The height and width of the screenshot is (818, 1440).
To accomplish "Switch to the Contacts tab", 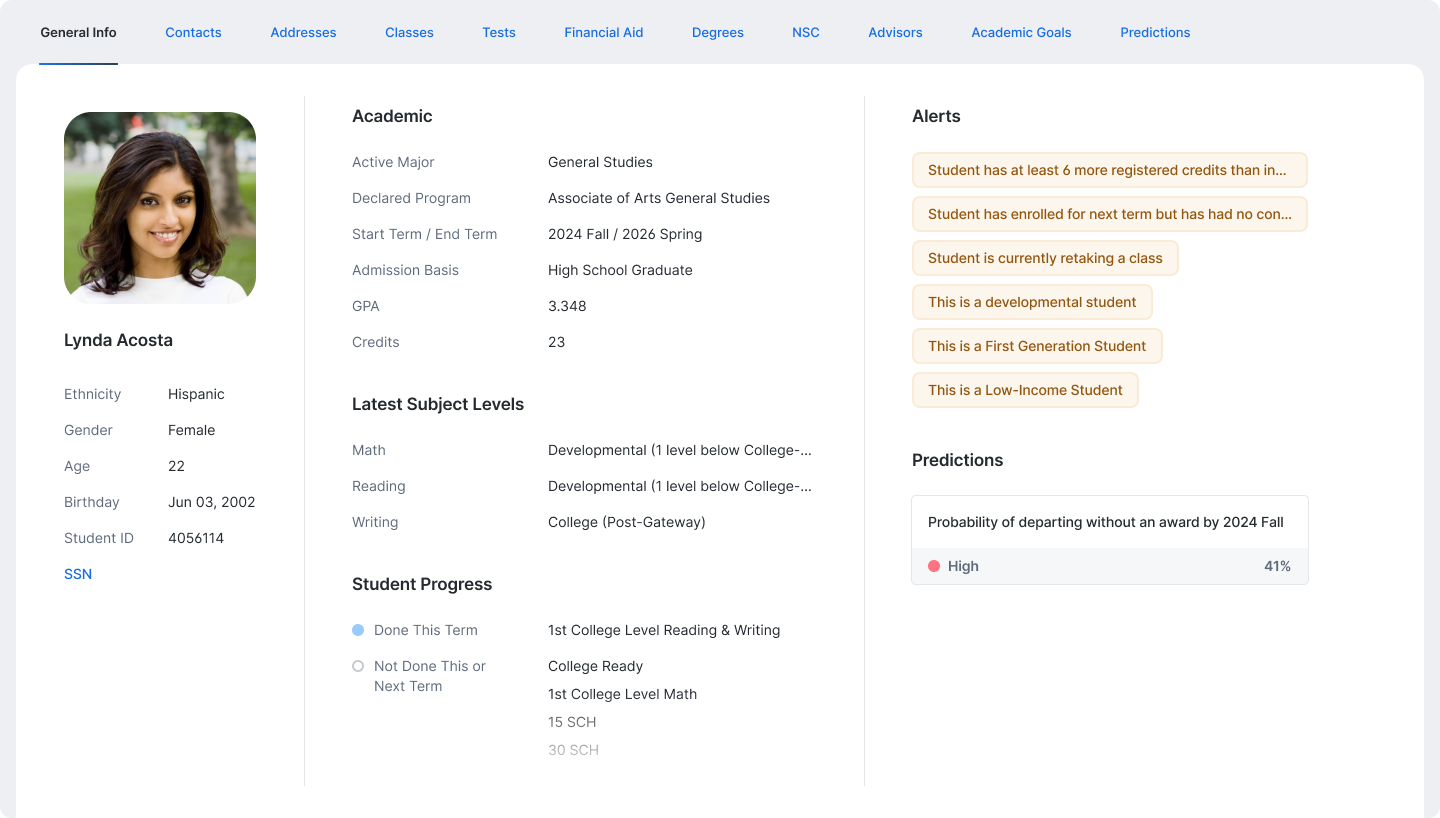I will click(193, 32).
